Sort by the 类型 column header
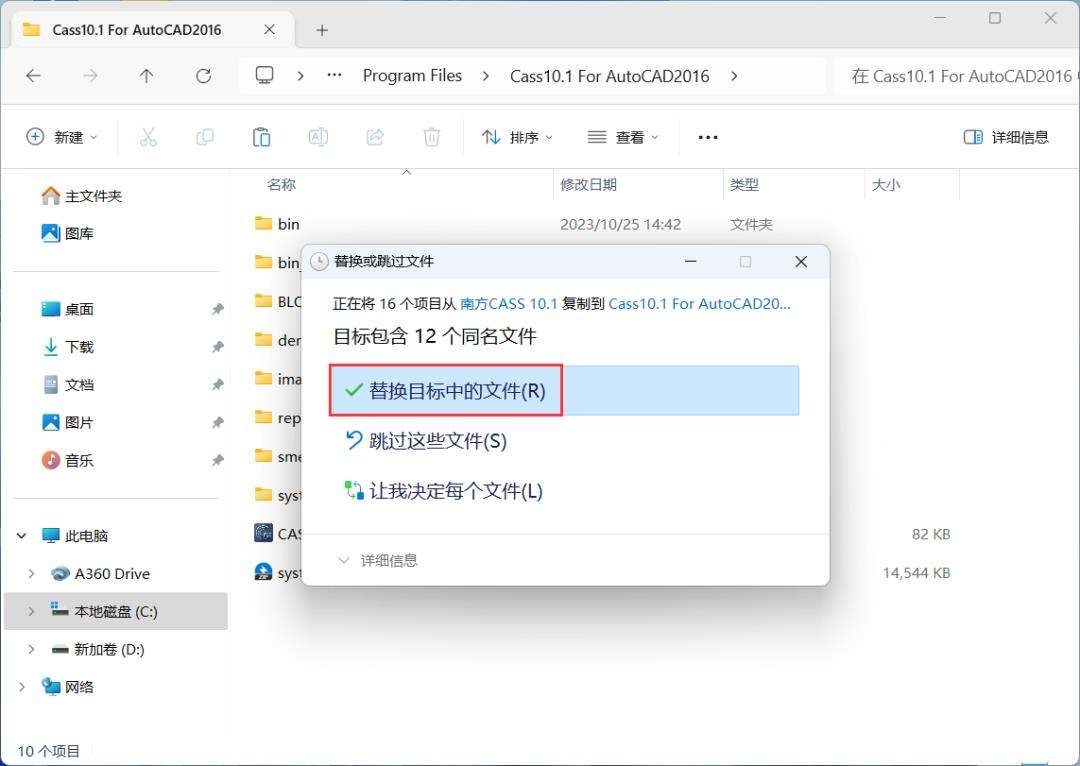 coord(745,185)
